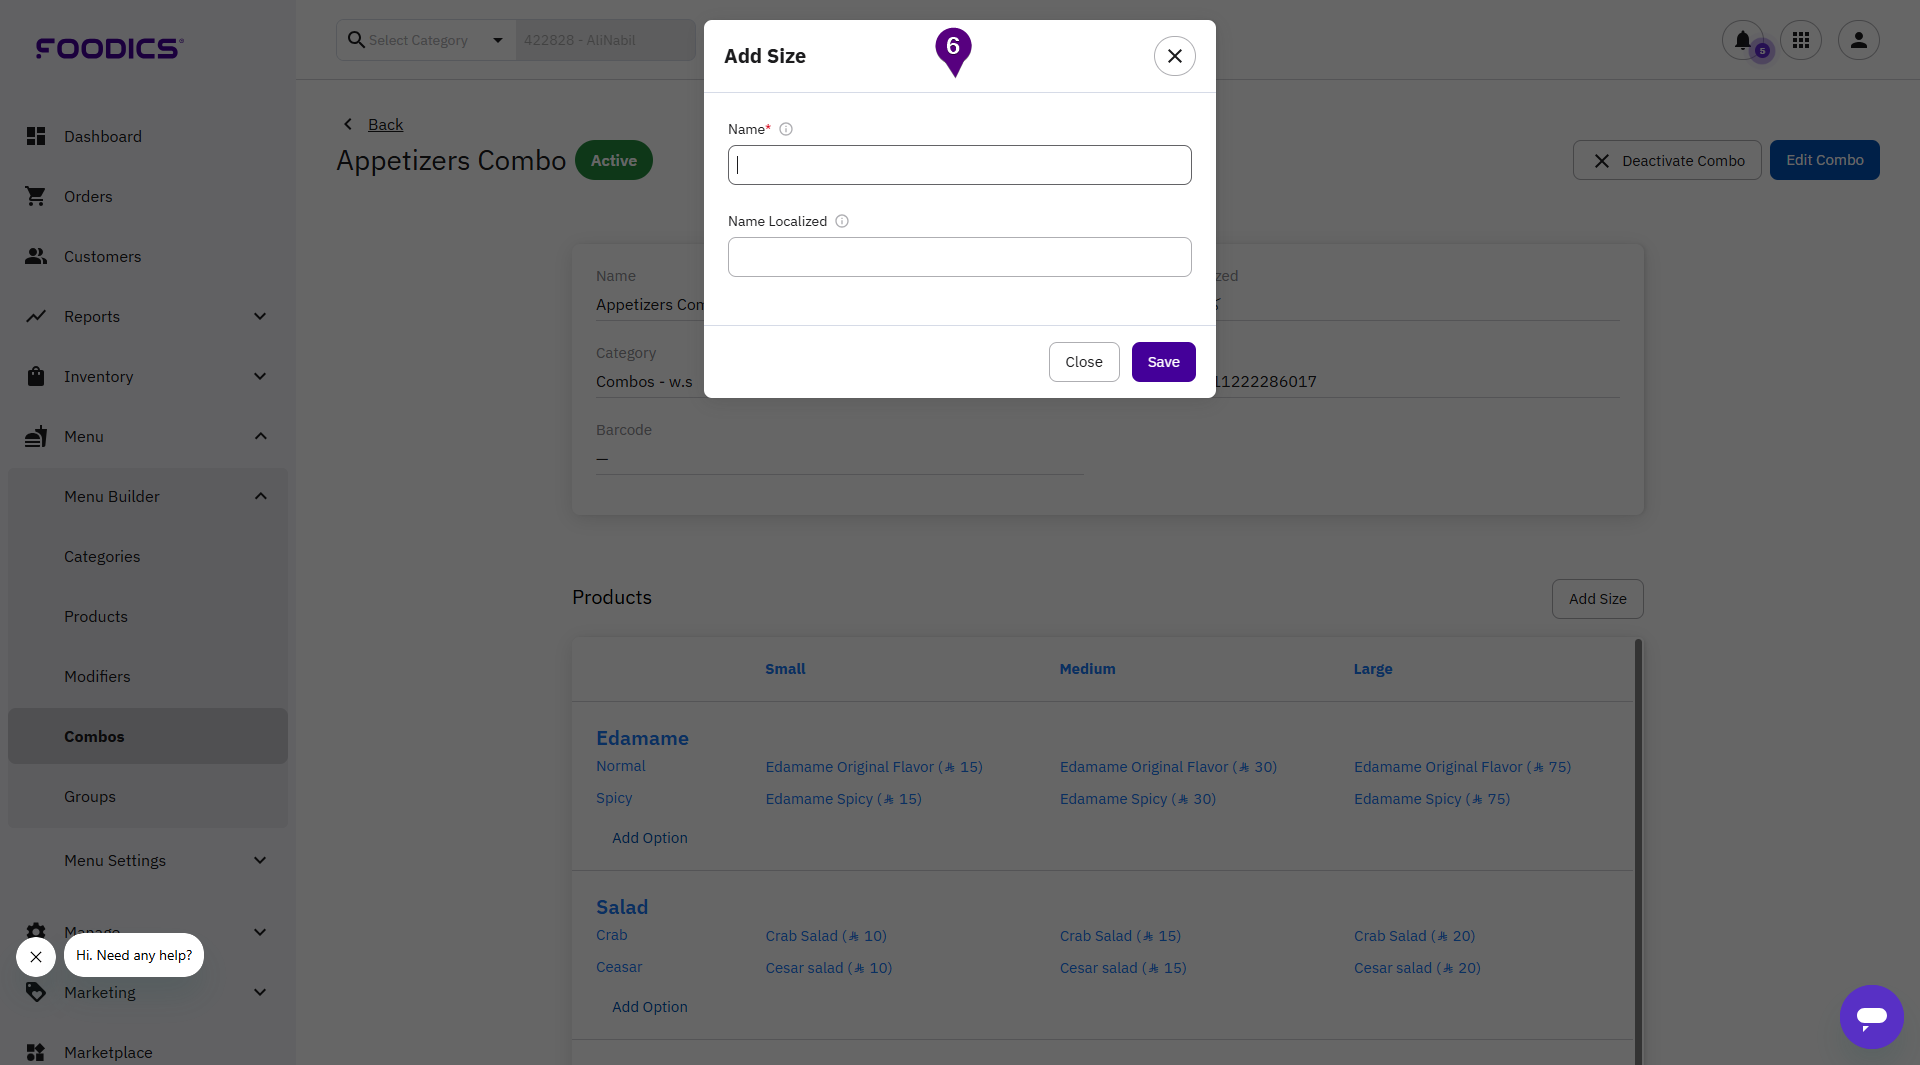Click the Back link
Image resolution: width=1920 pixels, height=1065 pixels.
[385, 124]
